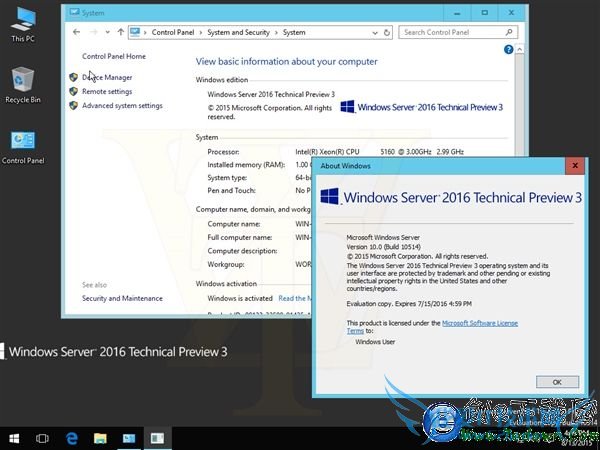The image size is (600, 450).
Task: Select System and Security breadcrumb
Action: click(x=238, y=33)
